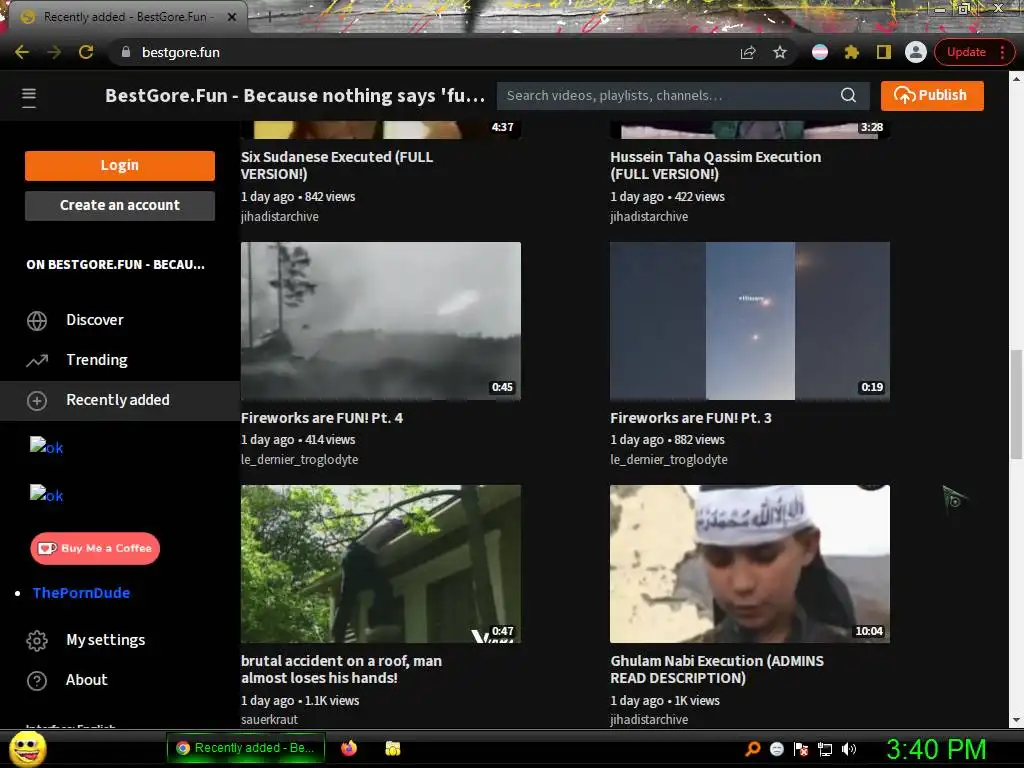Click the padlock site info icon
The width and height of the screenshot is (1024, 768).
(126, 52)
